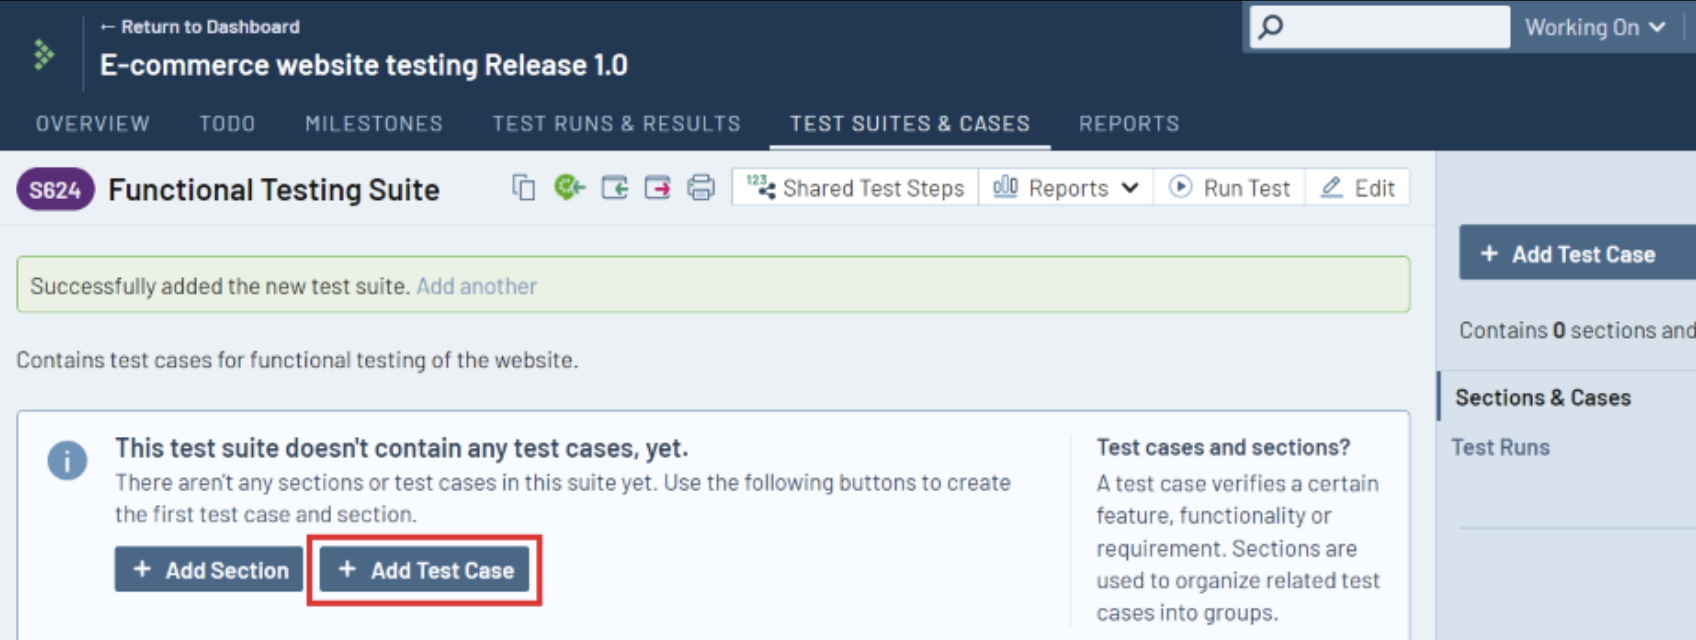The width and height of the screenshot is (1696, 640).
Task: Click the TestRail logo icon
Action: (43, 54)
